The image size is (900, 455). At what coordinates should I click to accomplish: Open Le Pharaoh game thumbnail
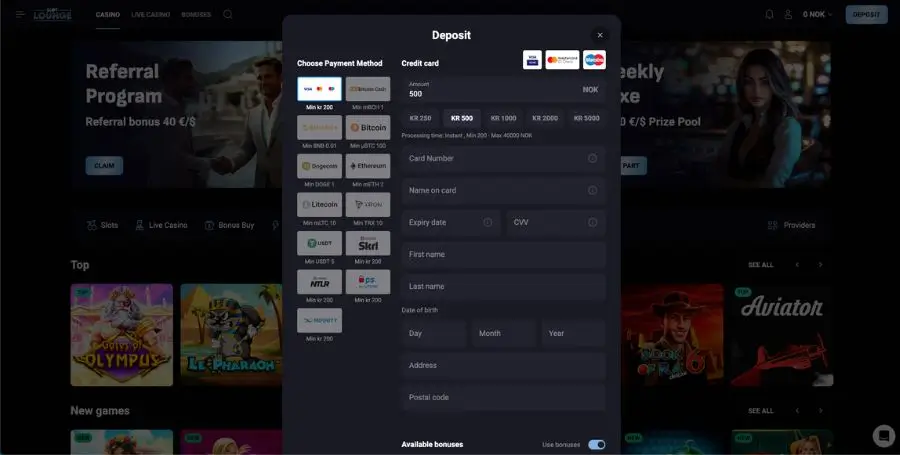coord(231,335)
